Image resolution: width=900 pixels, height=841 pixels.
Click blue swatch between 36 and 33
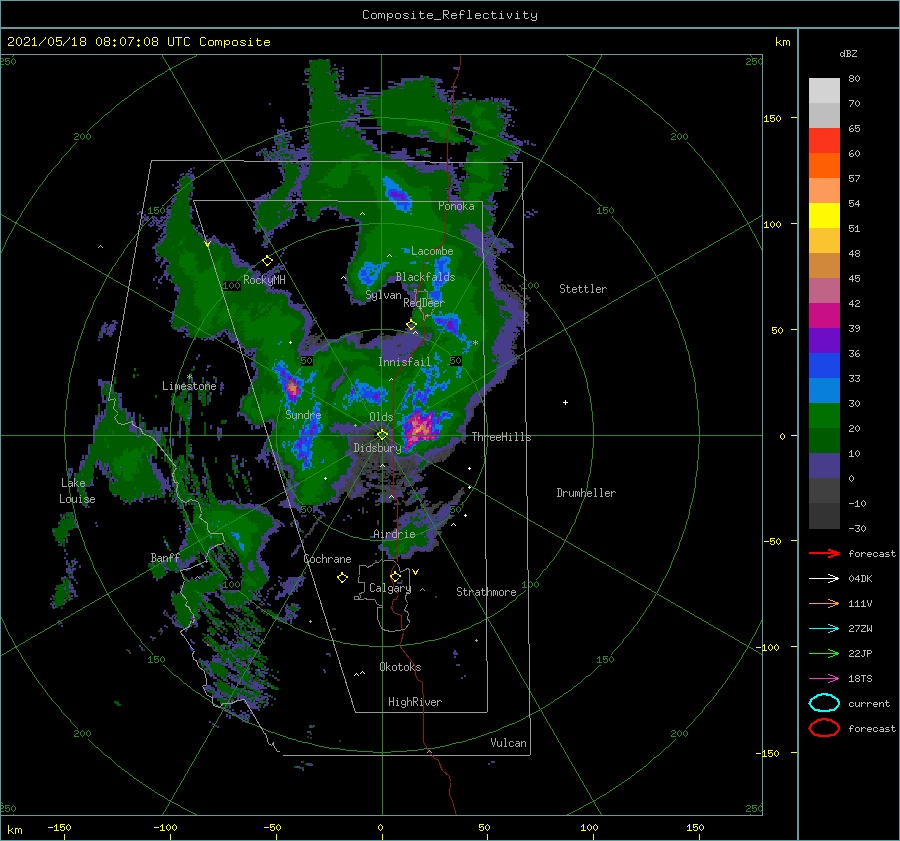pos(824,365)
